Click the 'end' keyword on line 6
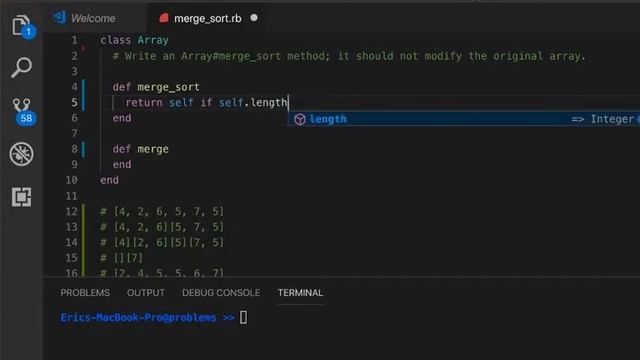Viewport: 640px width, 360px height. (122, 118)
